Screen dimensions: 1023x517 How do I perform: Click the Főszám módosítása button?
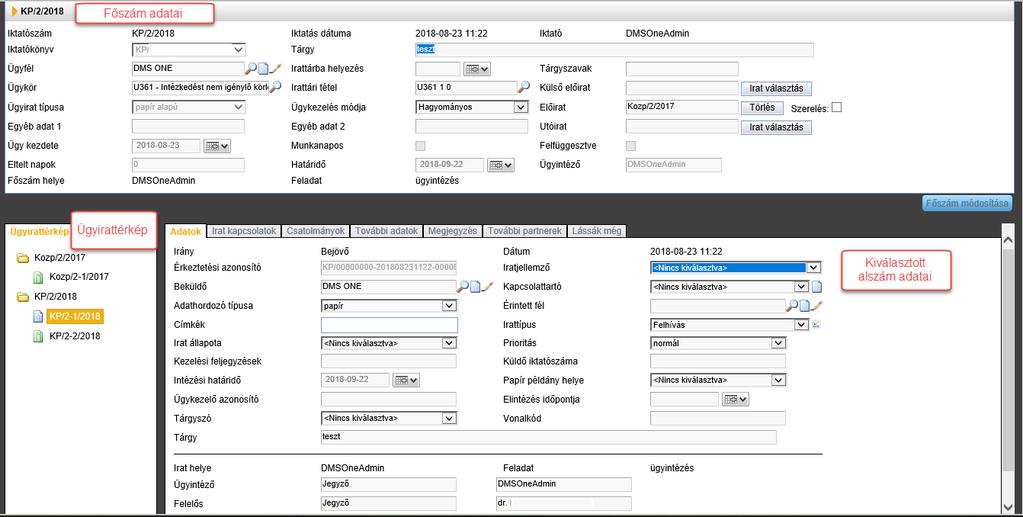(967, 203)
